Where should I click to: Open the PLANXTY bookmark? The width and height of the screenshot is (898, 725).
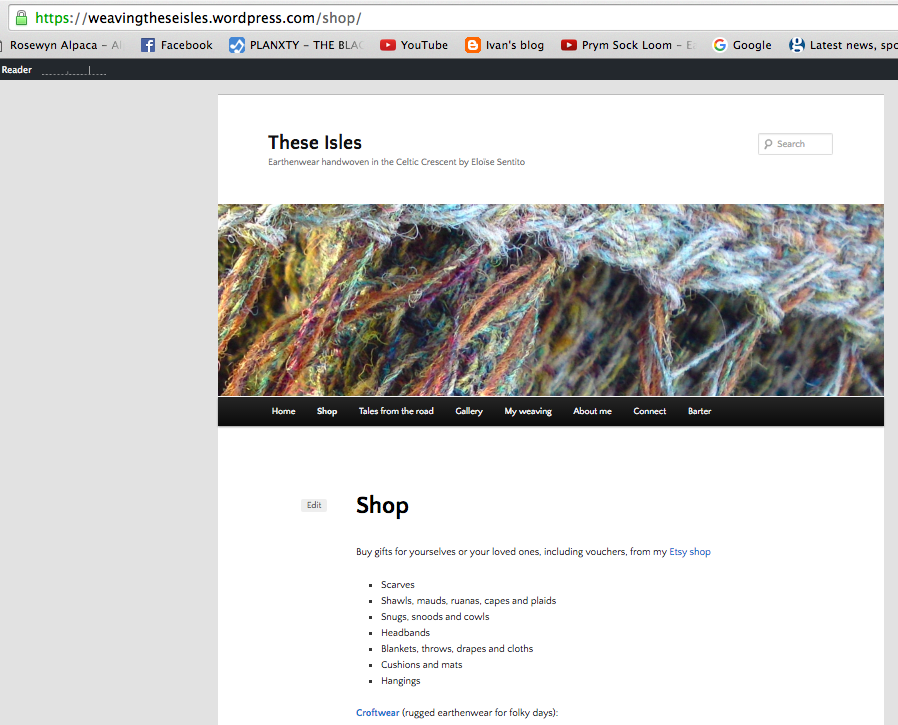coord(295,45)
